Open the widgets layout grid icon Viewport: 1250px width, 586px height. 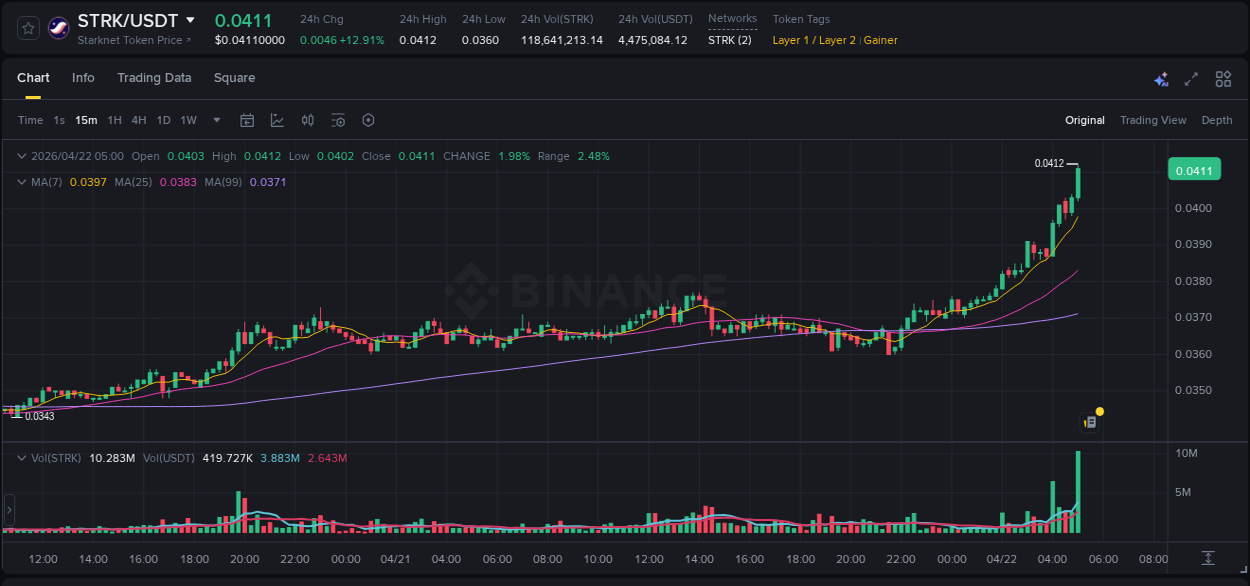(x=1222, y=78)
